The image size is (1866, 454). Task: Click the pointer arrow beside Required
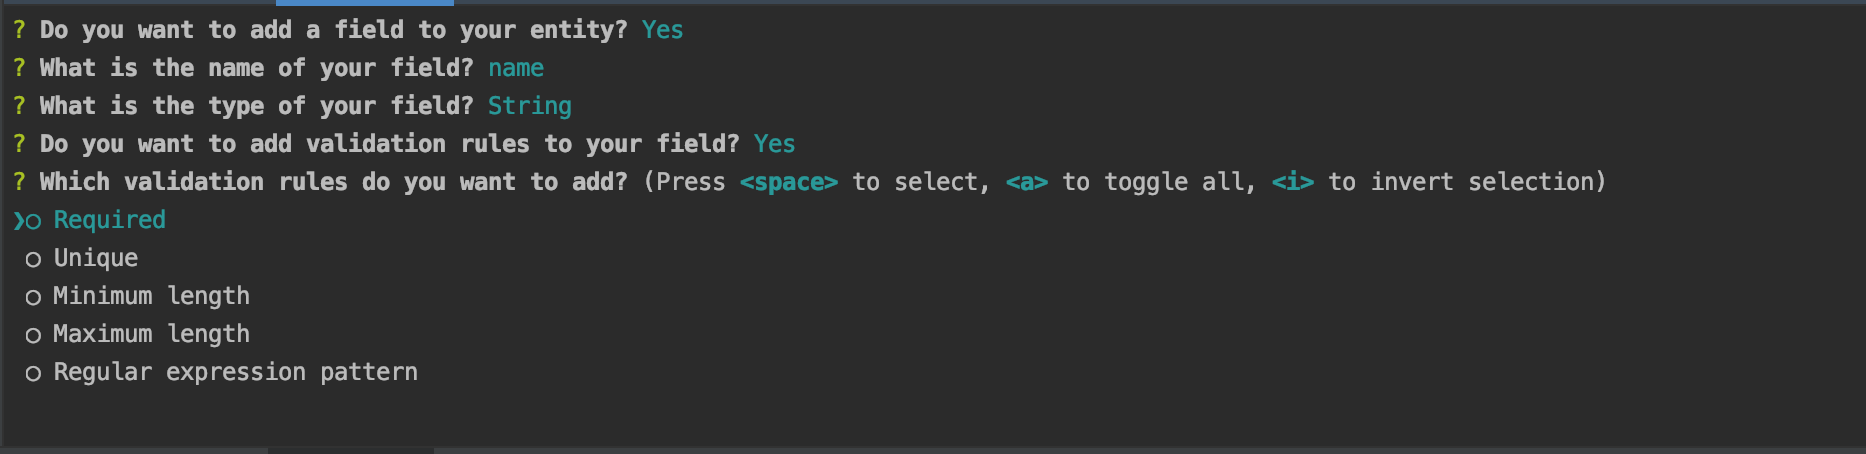(x=18, y=221)
